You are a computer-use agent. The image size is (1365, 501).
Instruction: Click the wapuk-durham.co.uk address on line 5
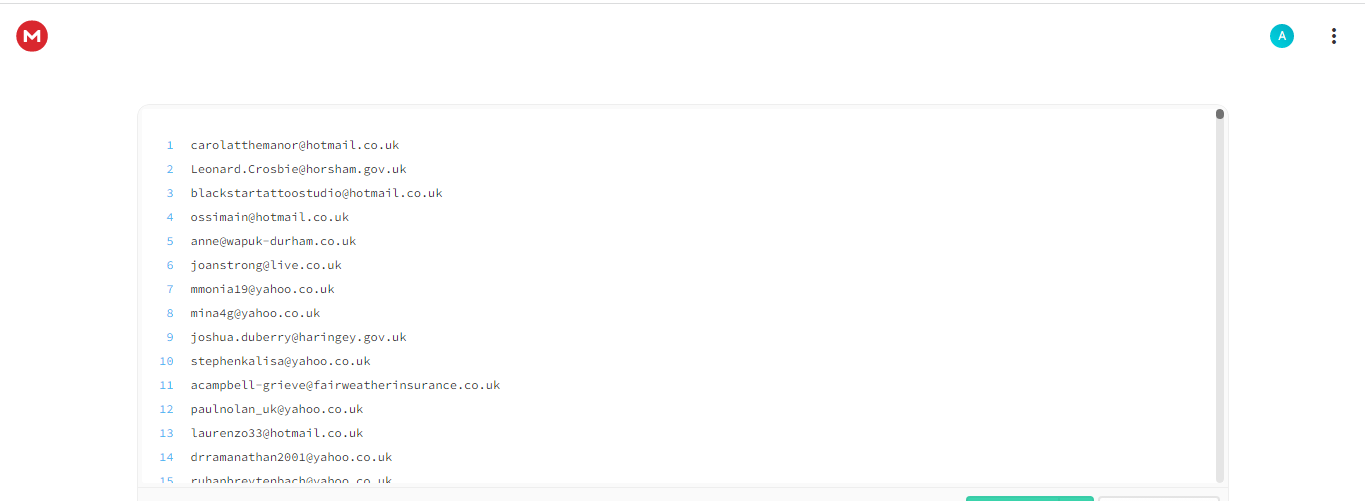[273, 241]
